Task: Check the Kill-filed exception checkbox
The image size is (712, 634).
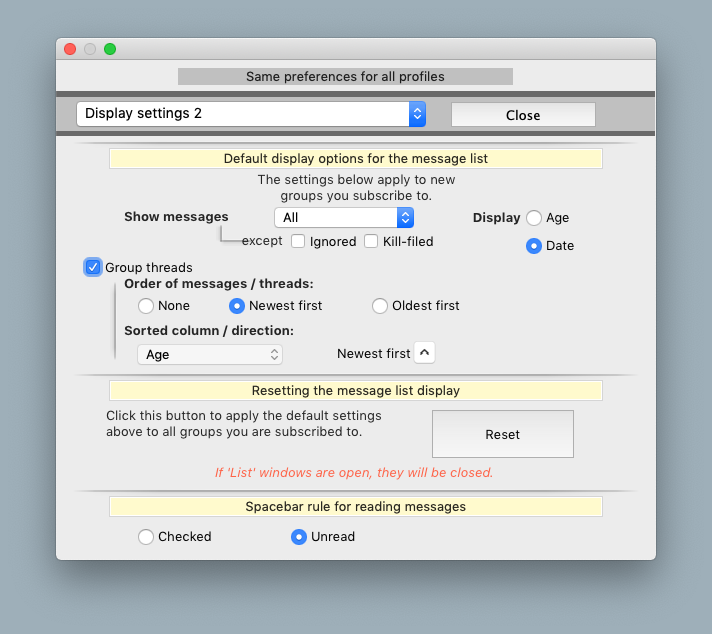Action: (x=371, y=241)
